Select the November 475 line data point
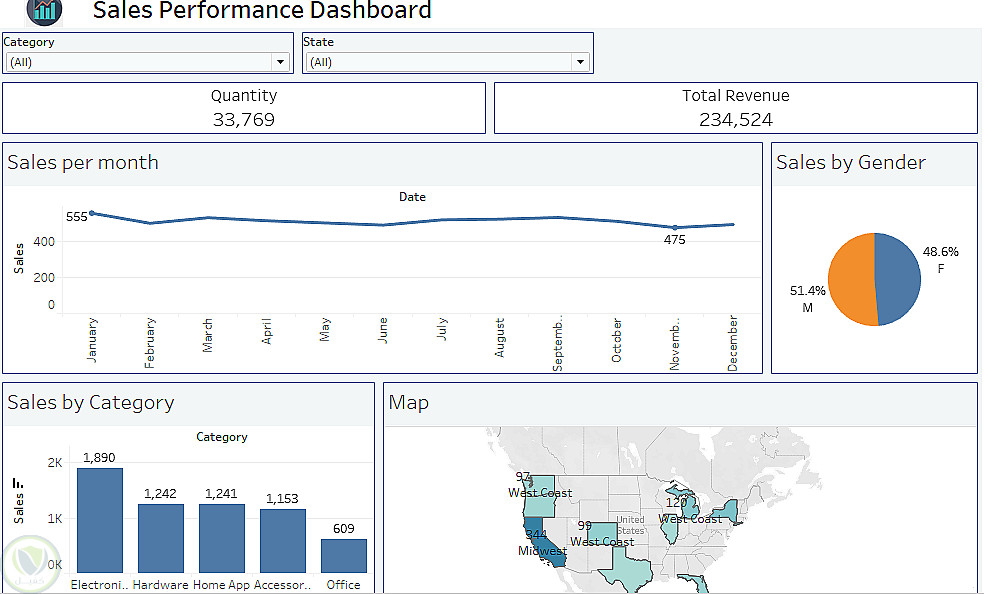984x594 pixels. pyautogui.click(x=675, y=228)
